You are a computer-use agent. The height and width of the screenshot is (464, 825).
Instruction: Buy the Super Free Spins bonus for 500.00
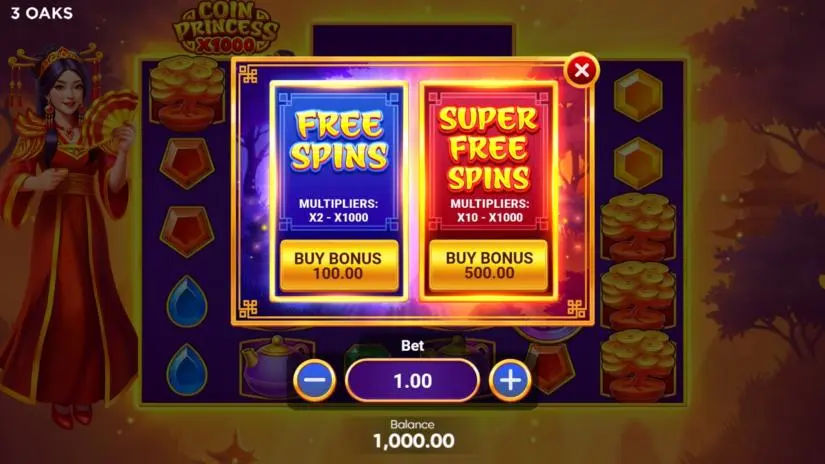tap(489, 266)
